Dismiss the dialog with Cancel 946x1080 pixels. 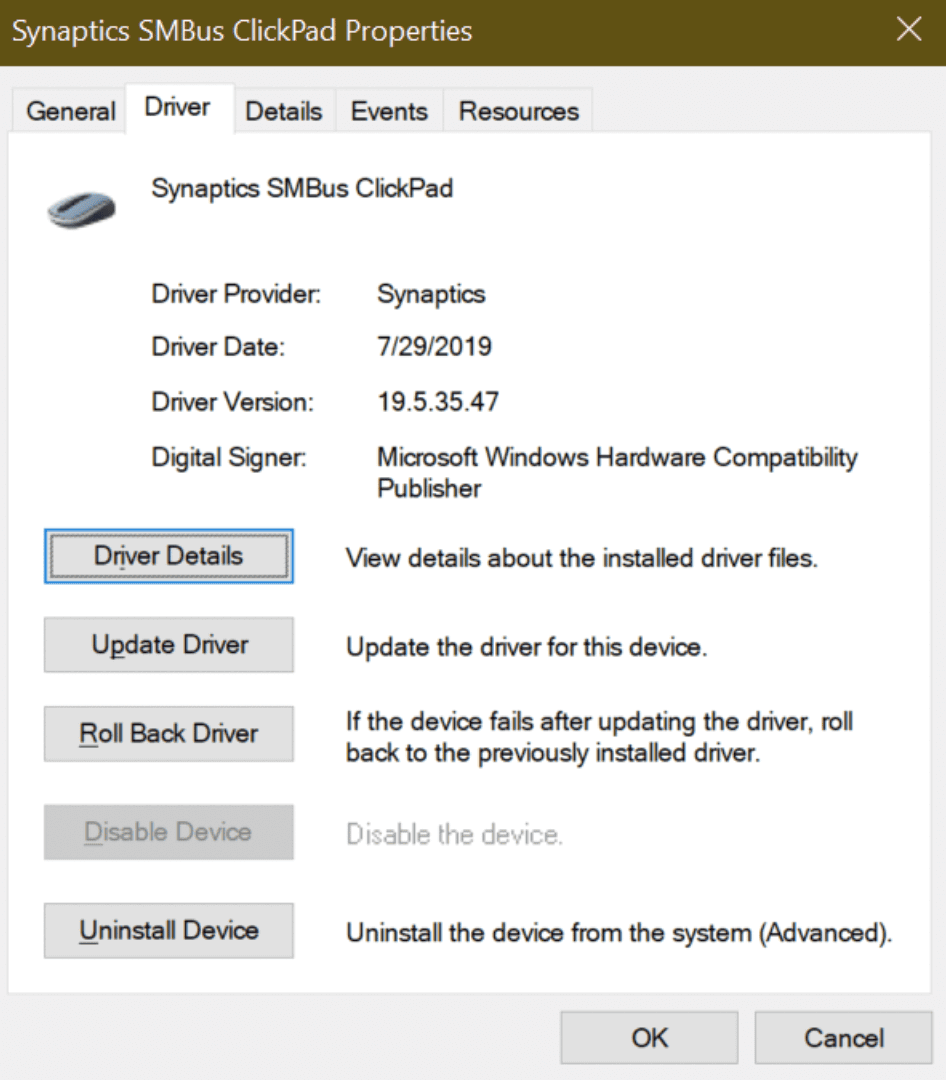(x=843, y=1037)
